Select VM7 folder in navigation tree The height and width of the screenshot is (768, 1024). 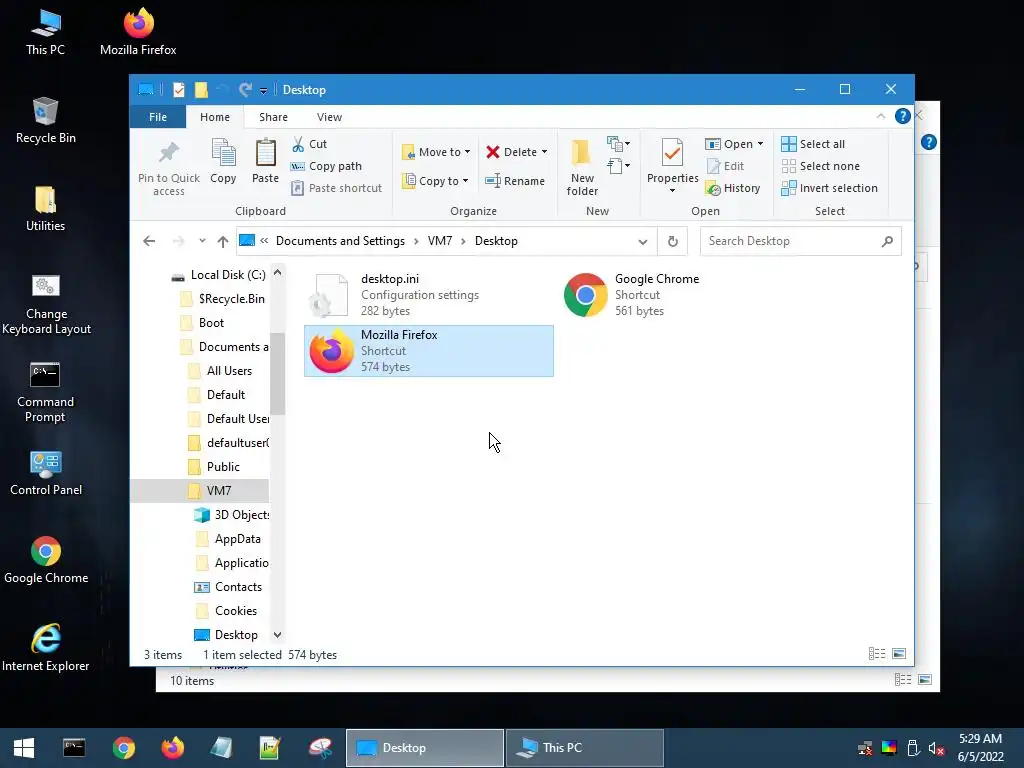click(200, 490)
